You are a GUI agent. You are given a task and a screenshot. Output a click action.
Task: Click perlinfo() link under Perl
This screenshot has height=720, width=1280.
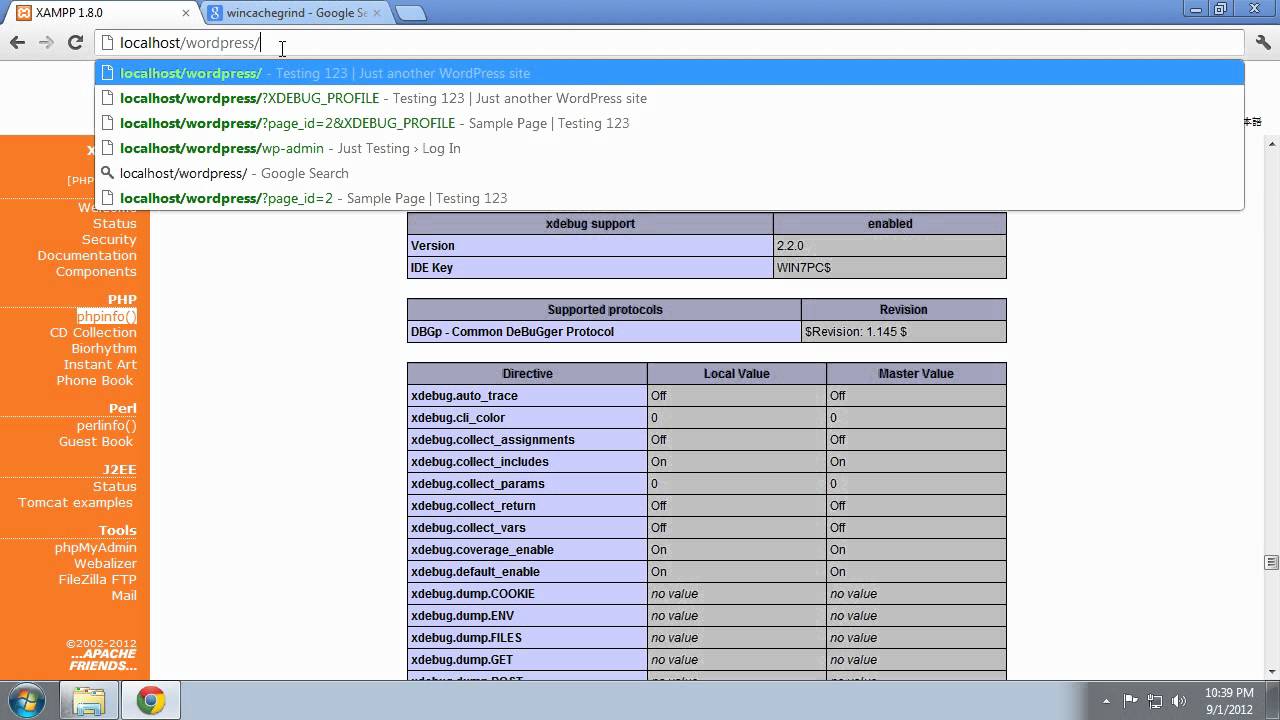point(107,426)
